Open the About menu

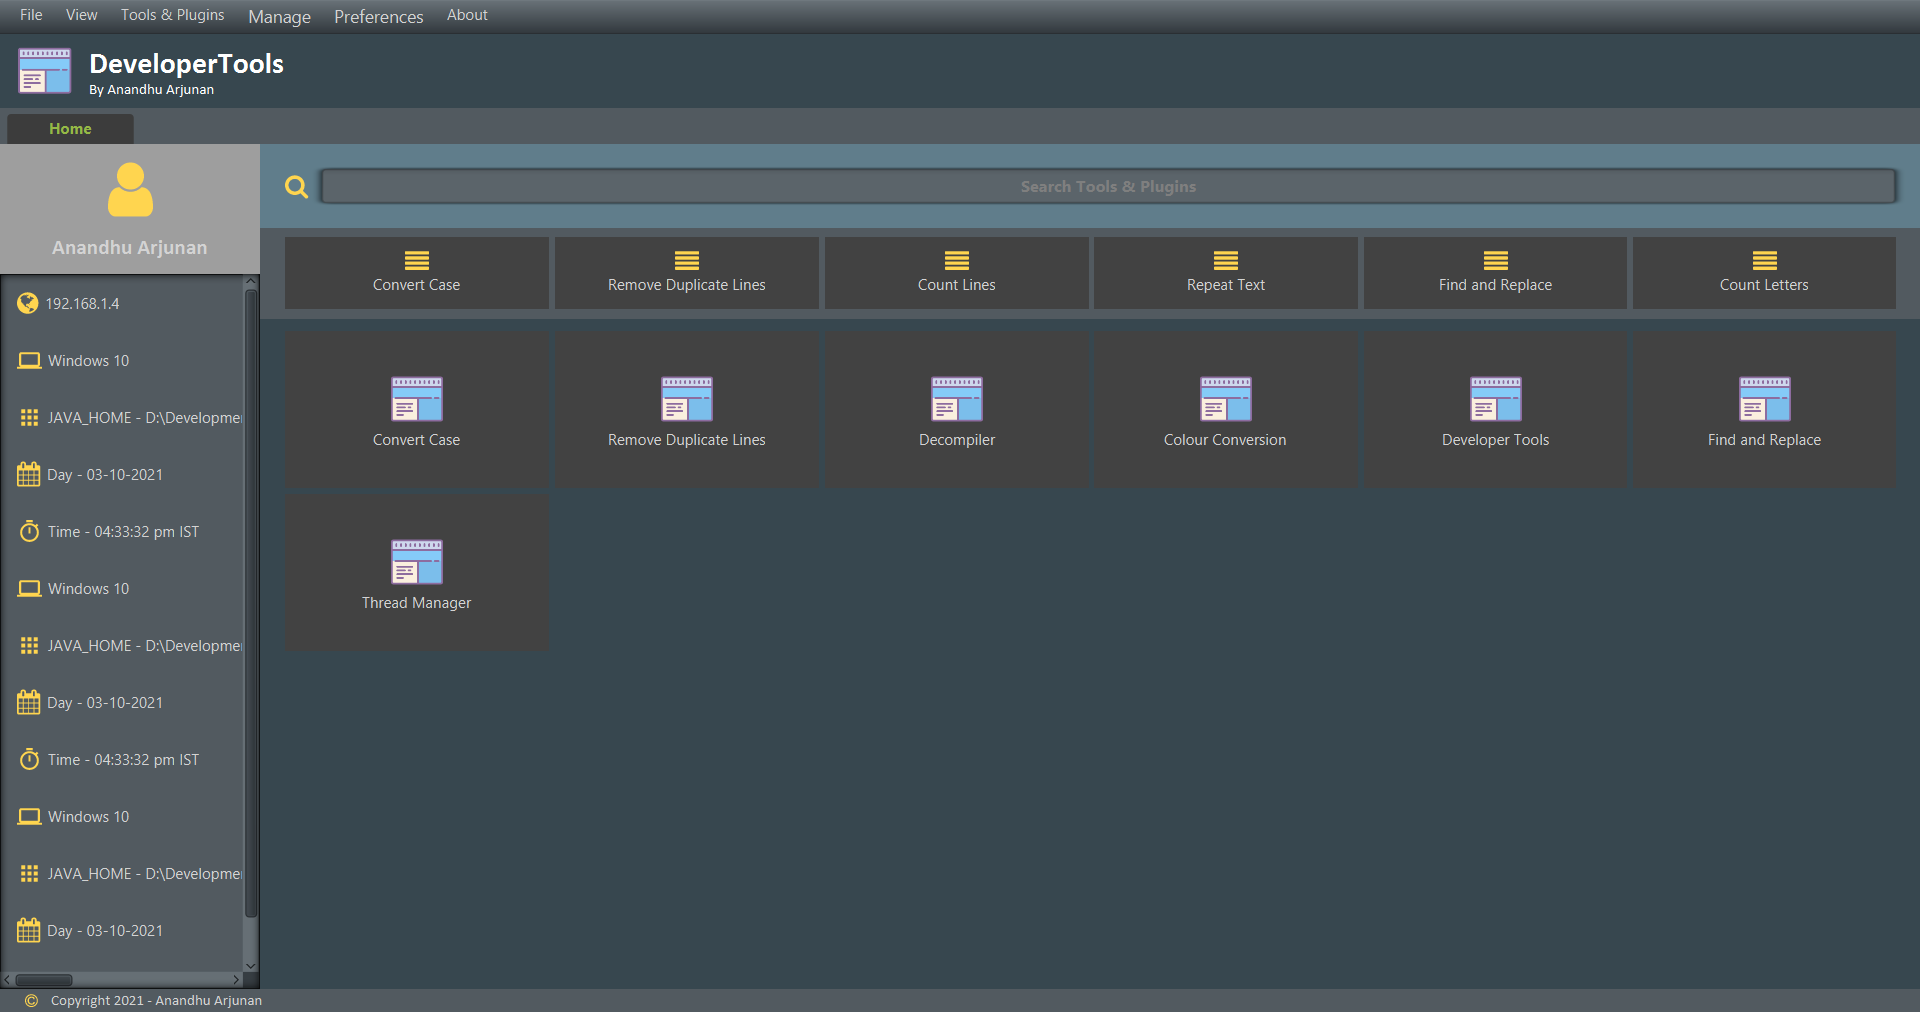[x=467, y=15]
